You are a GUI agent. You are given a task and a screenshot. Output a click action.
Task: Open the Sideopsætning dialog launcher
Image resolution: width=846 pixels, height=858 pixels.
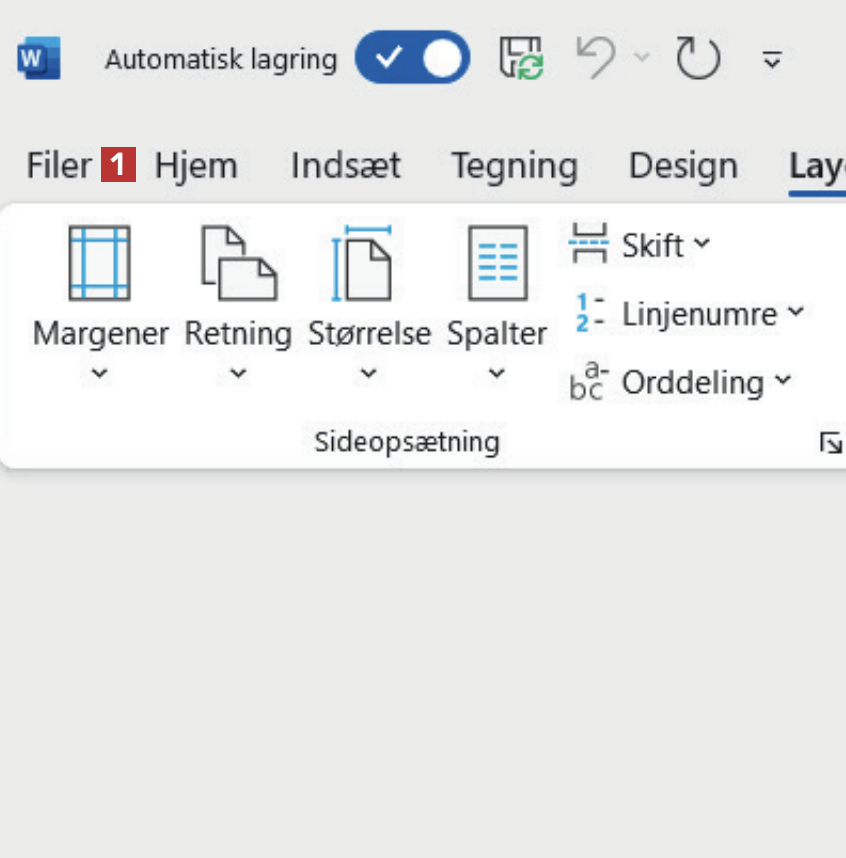tap(830, 442)
